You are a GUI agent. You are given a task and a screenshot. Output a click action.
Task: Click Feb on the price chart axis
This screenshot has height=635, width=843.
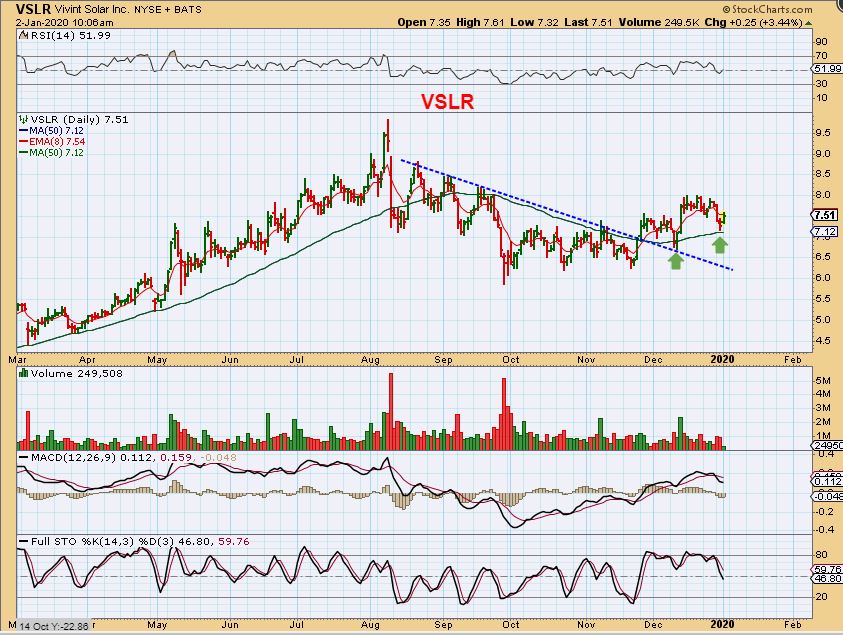[x=793, y=360]
